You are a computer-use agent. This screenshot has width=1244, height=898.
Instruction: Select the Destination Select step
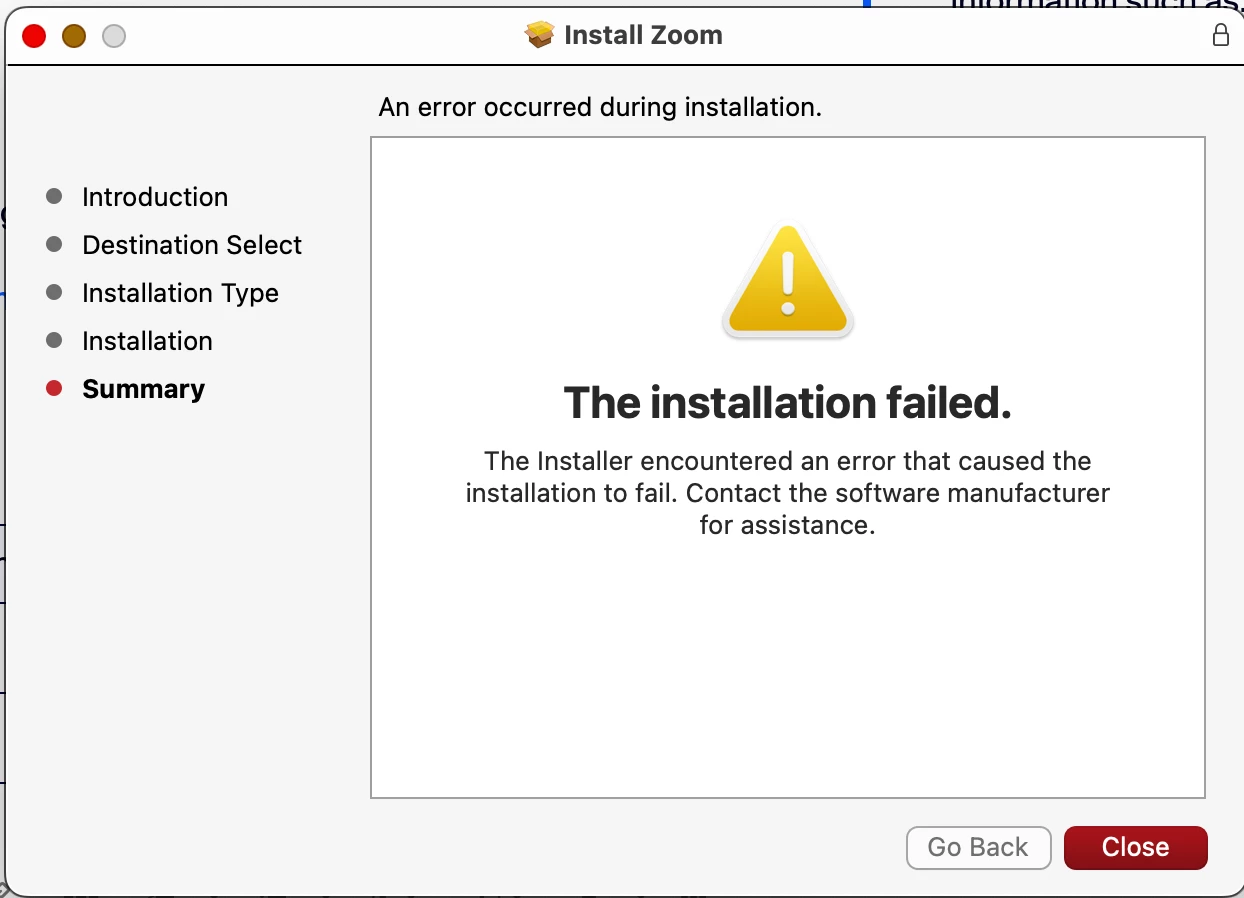point(192,245)
